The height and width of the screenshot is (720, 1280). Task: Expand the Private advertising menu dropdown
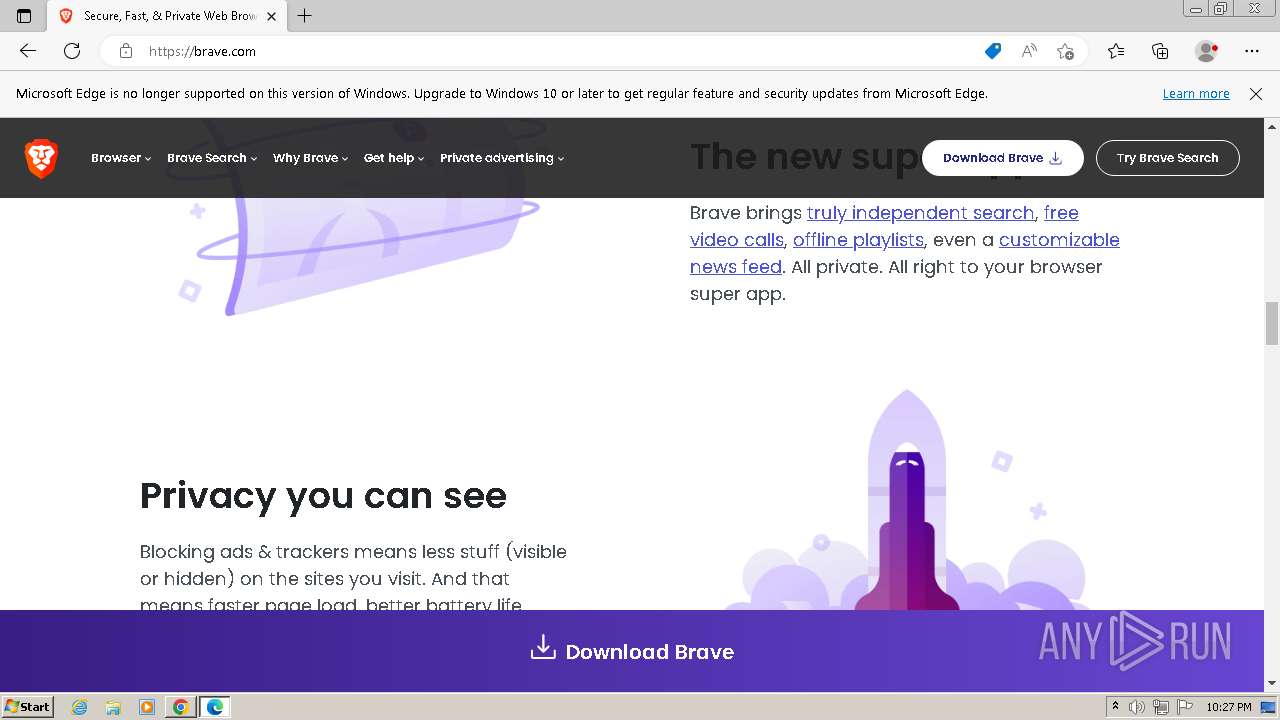coord(502,158)
